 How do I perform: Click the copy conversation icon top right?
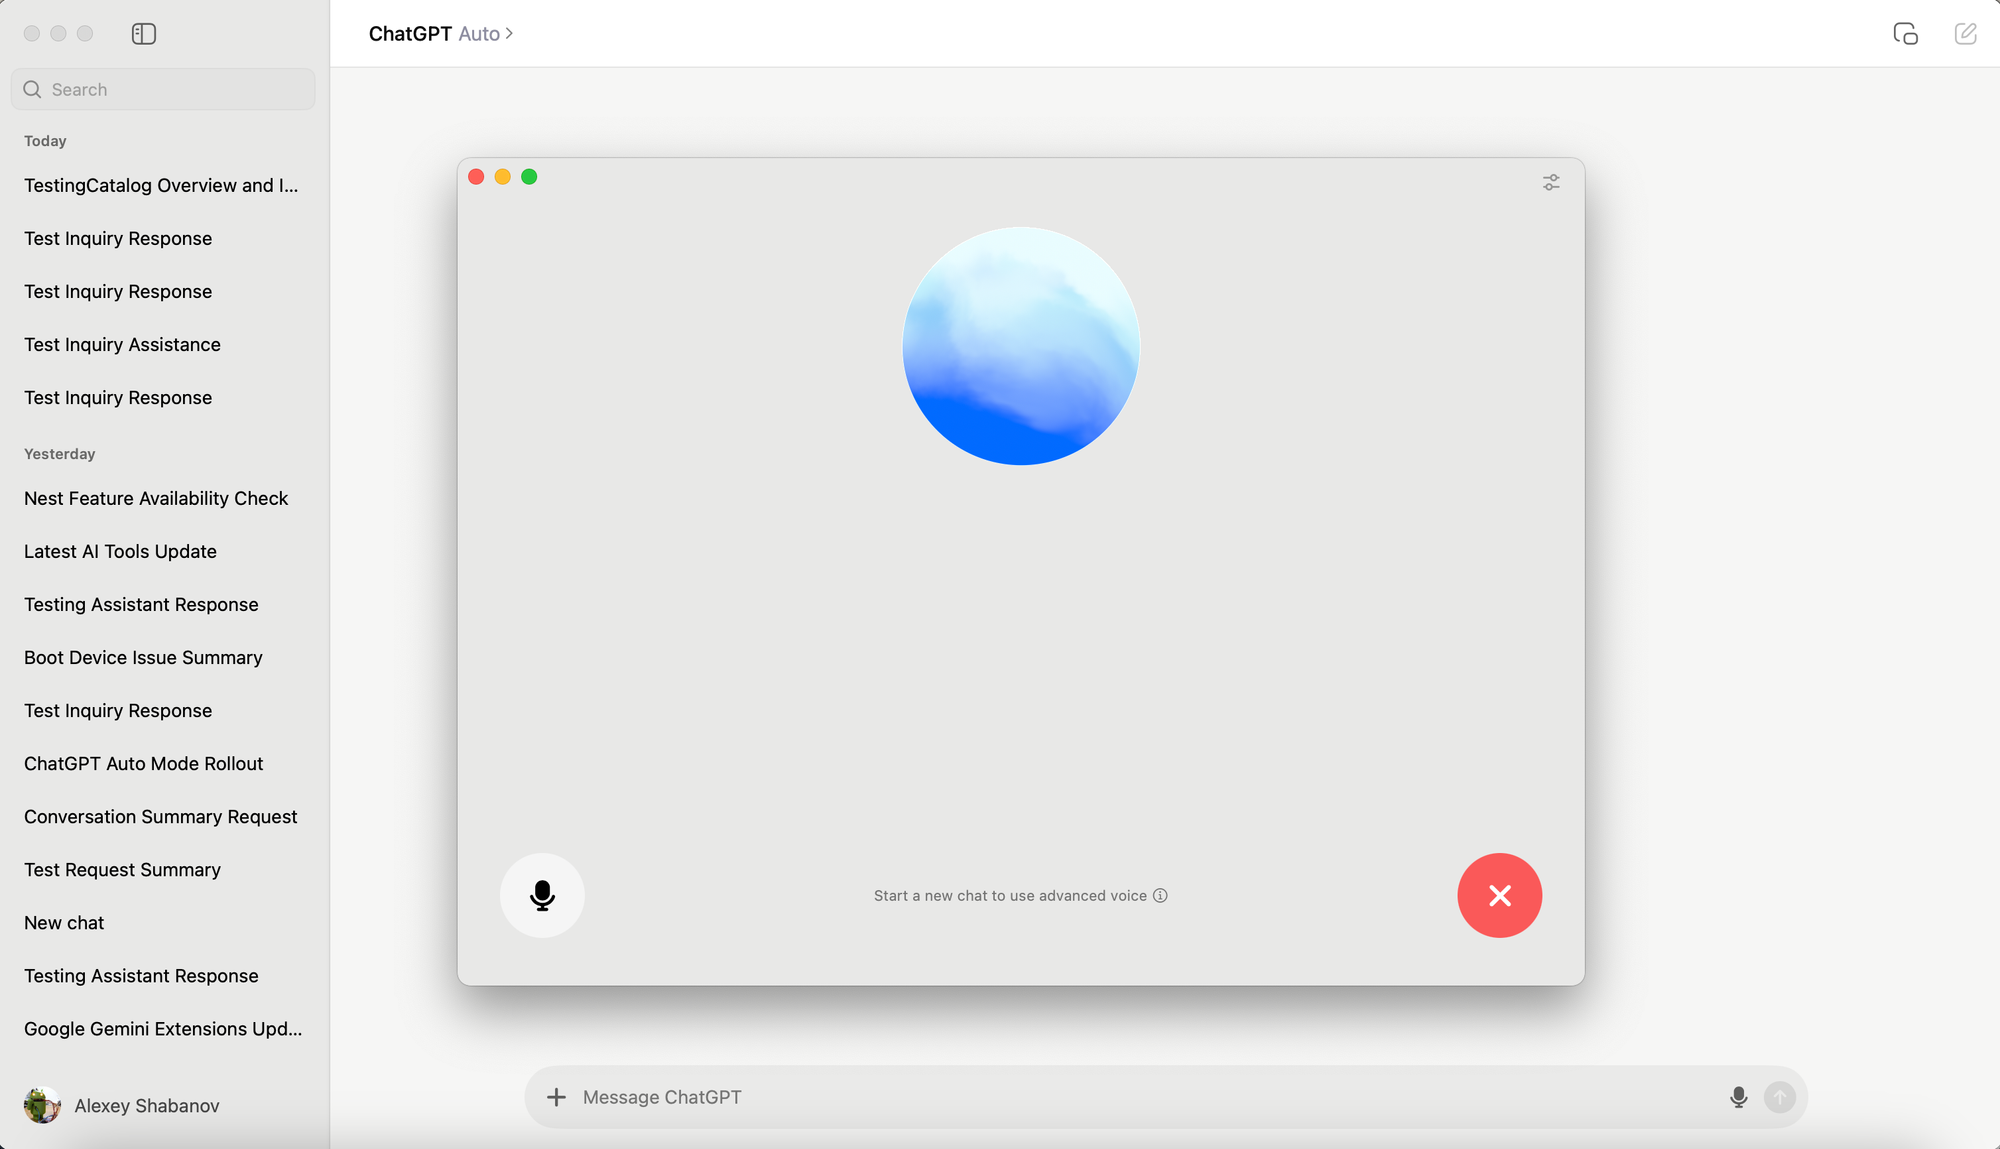(1907, 33)
